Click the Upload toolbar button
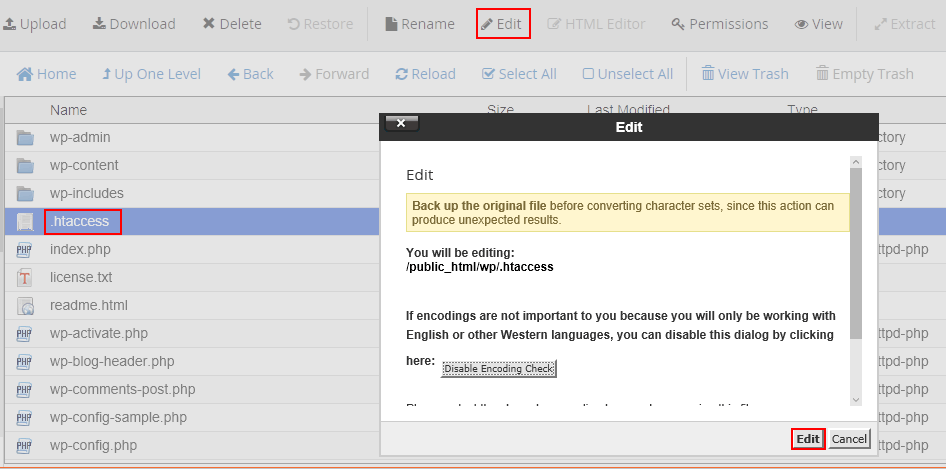This screenshot has height=469, width=946. [34, 24]
